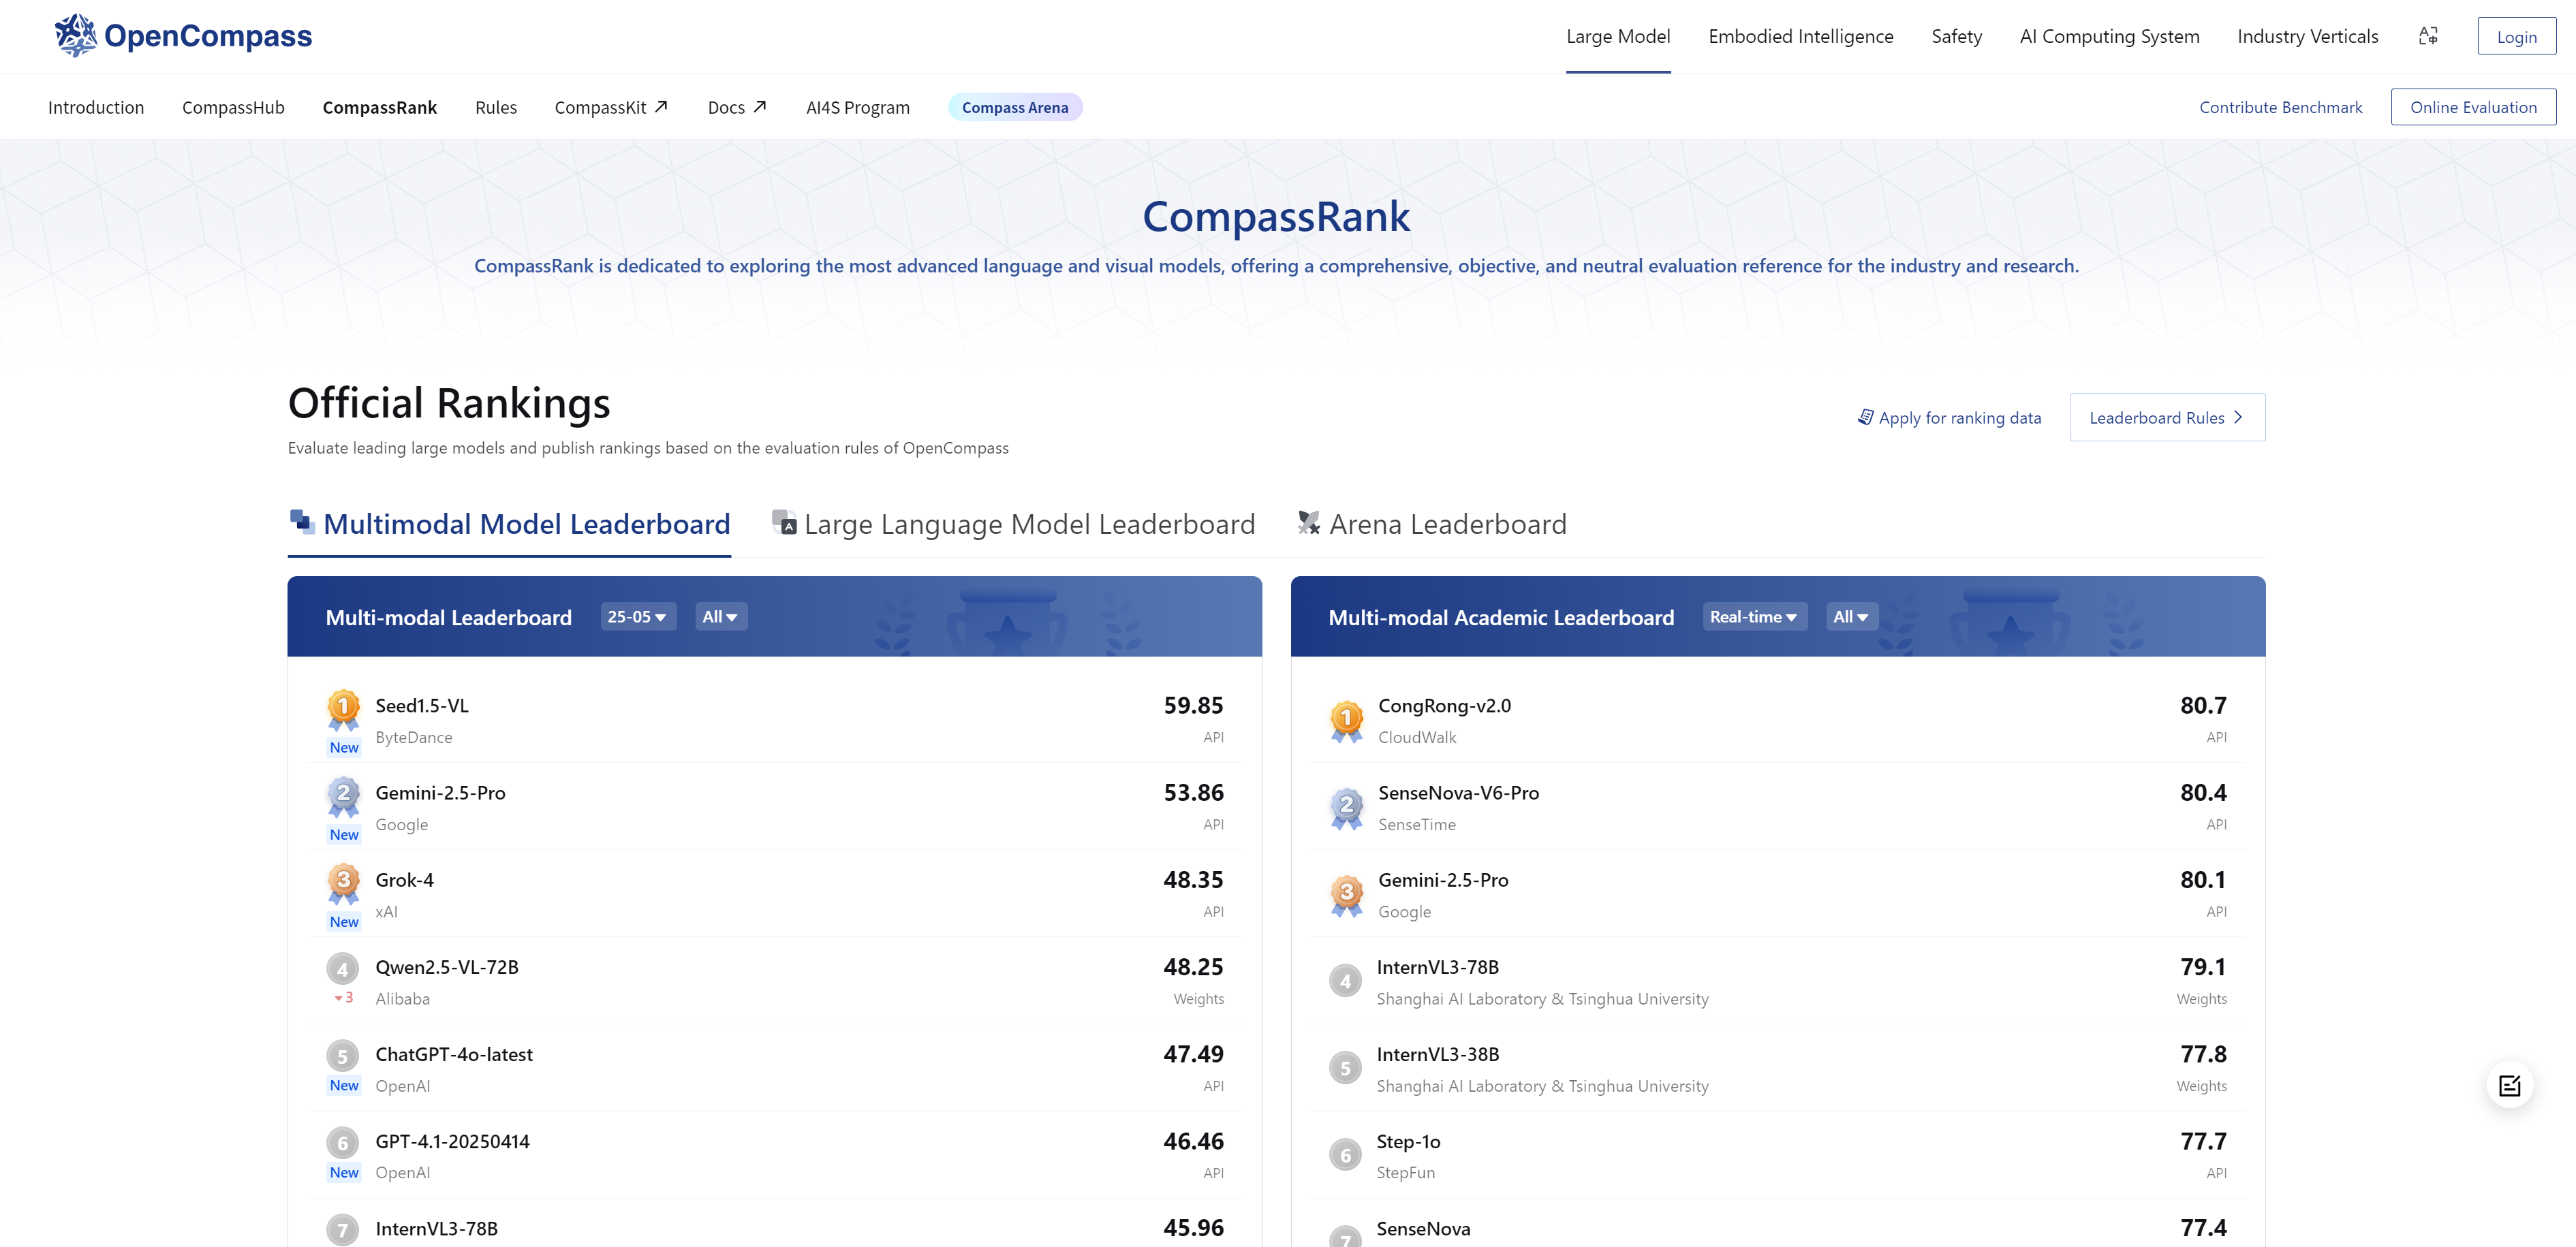Viewport: 2576px width, 1247px height.
Task: Open the All filter in Academic Leaderboard
Action: coord(1851,617)
